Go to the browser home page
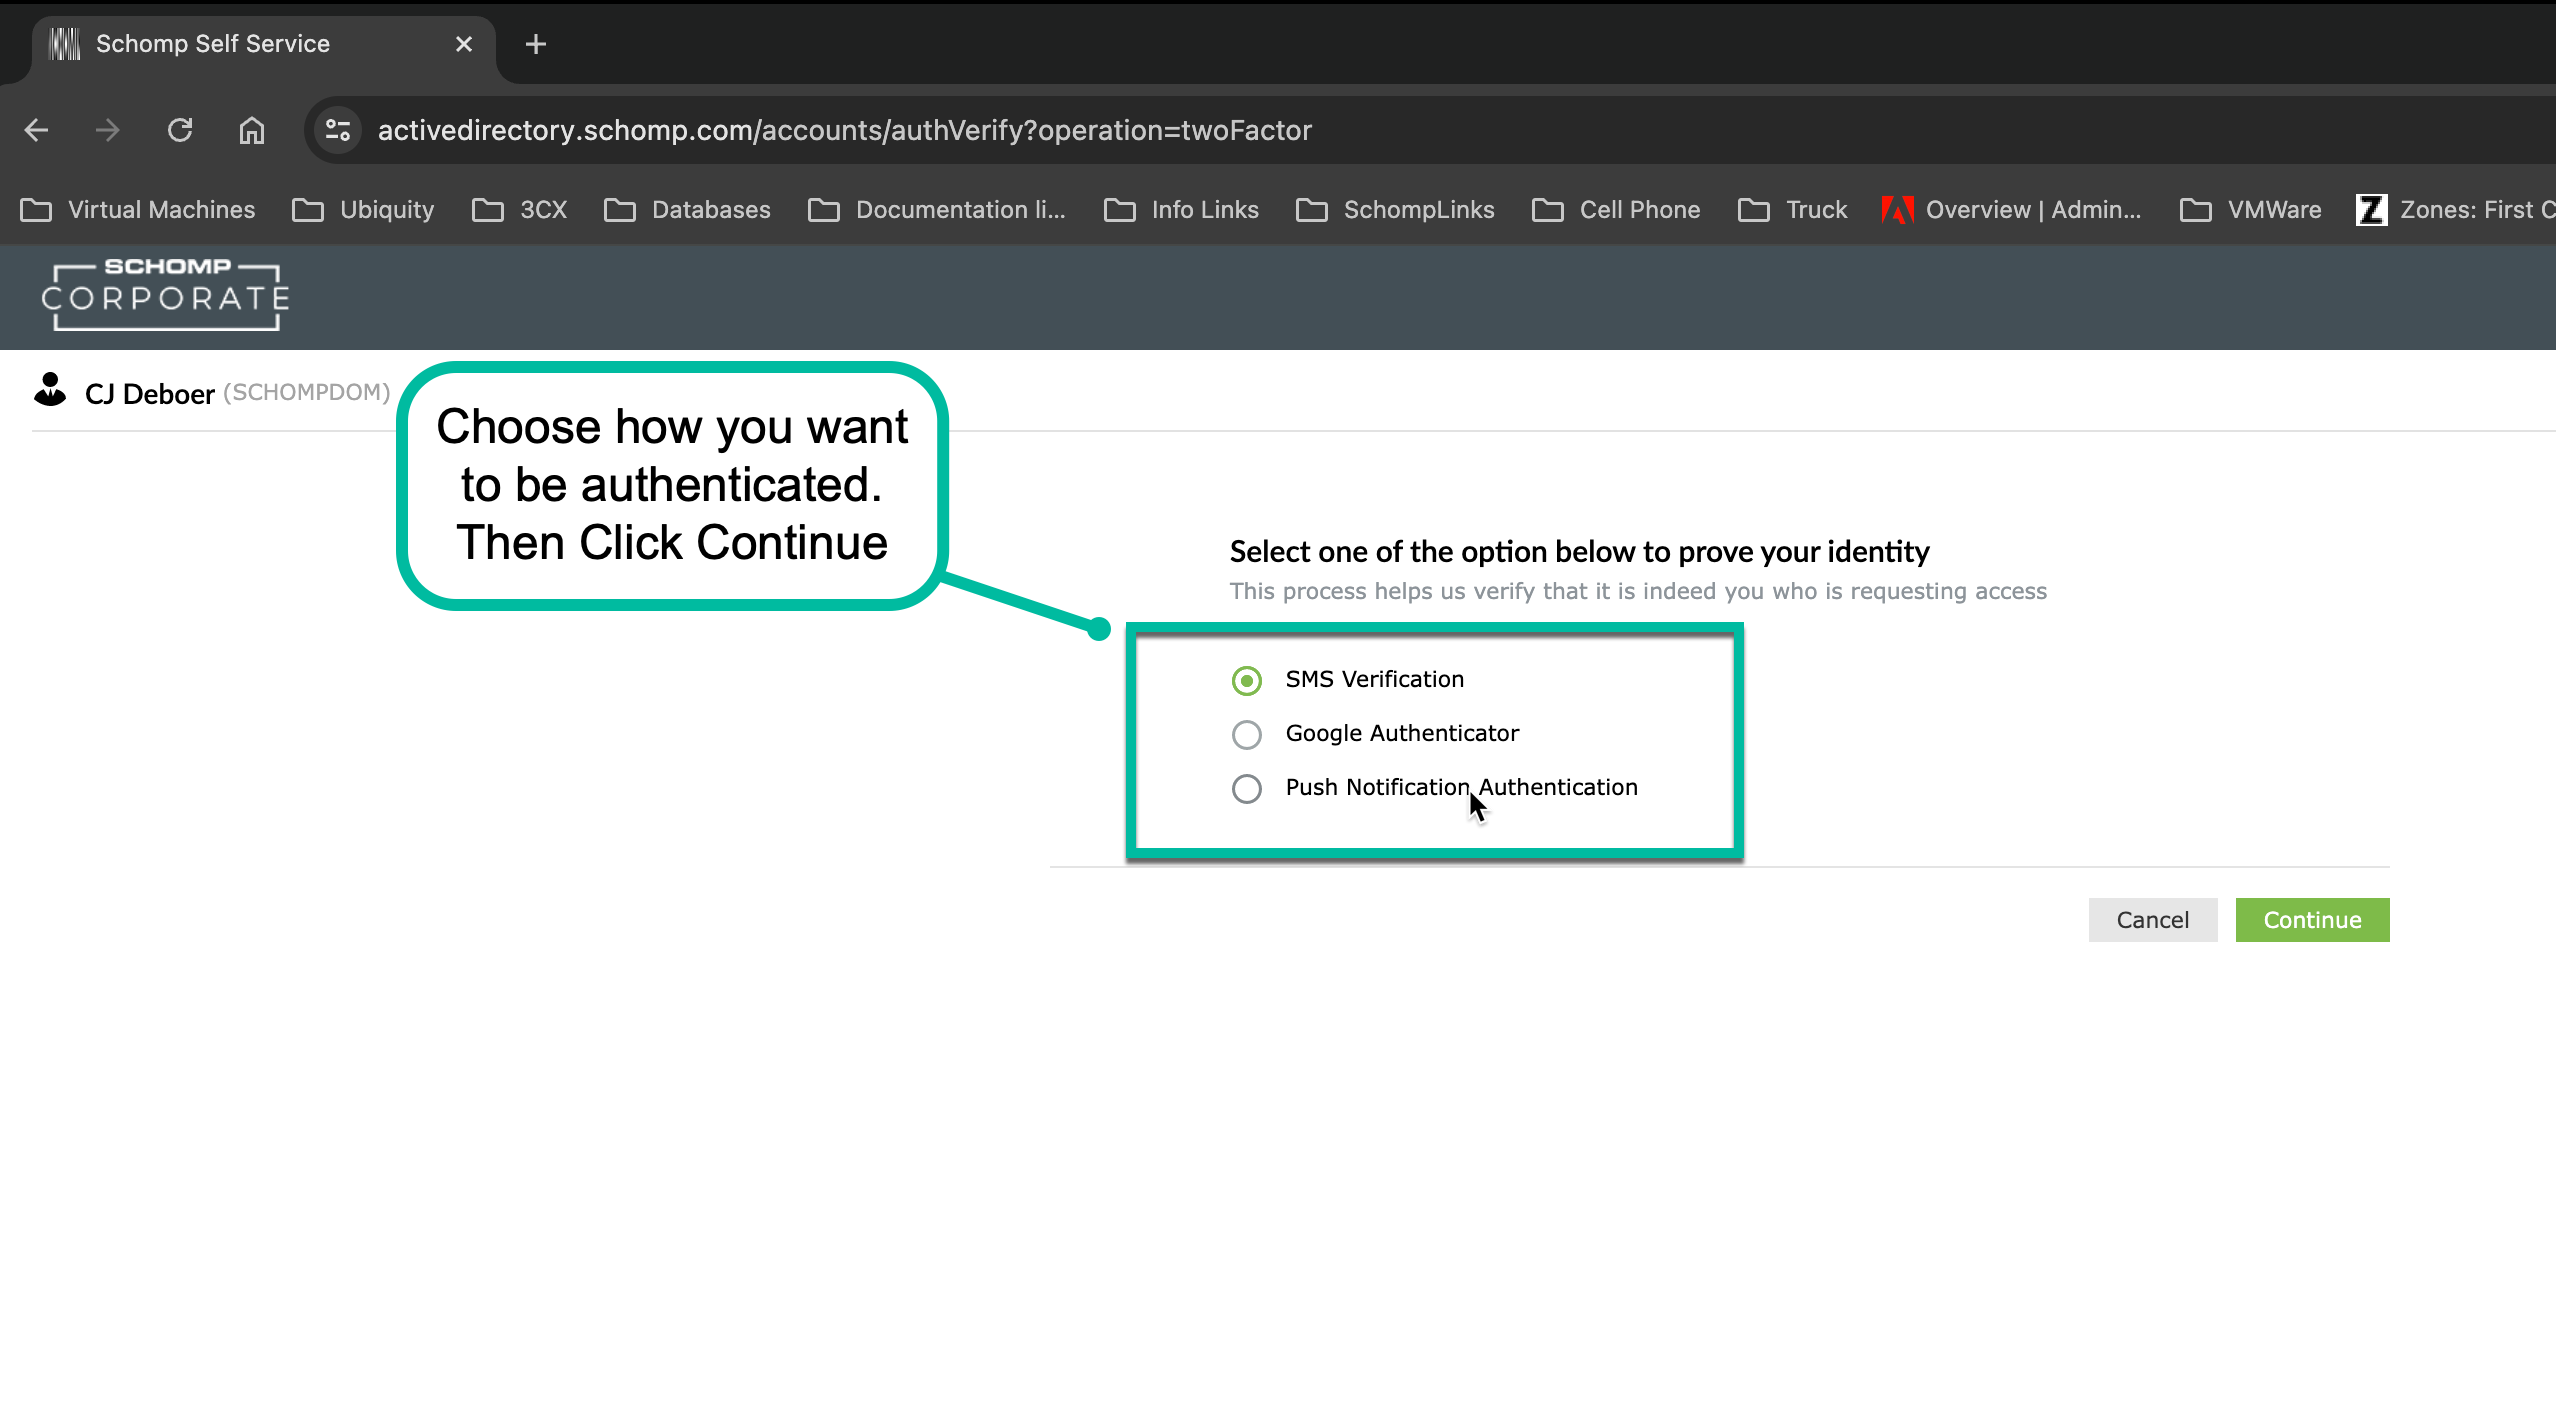 point(251,130)
